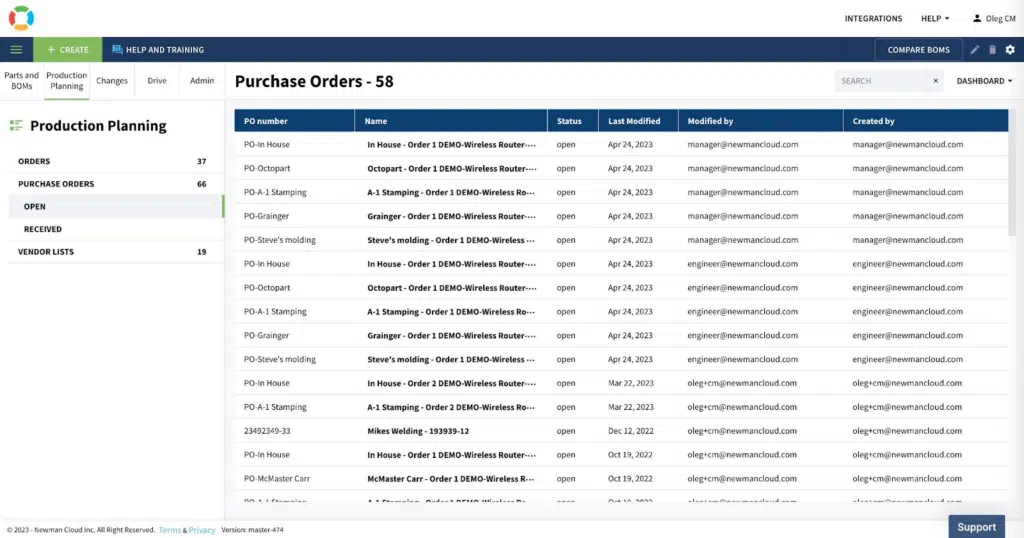Click the OpenBOM colorful logo
This screenshot has height=538, width=1024.
coord(21,18)
